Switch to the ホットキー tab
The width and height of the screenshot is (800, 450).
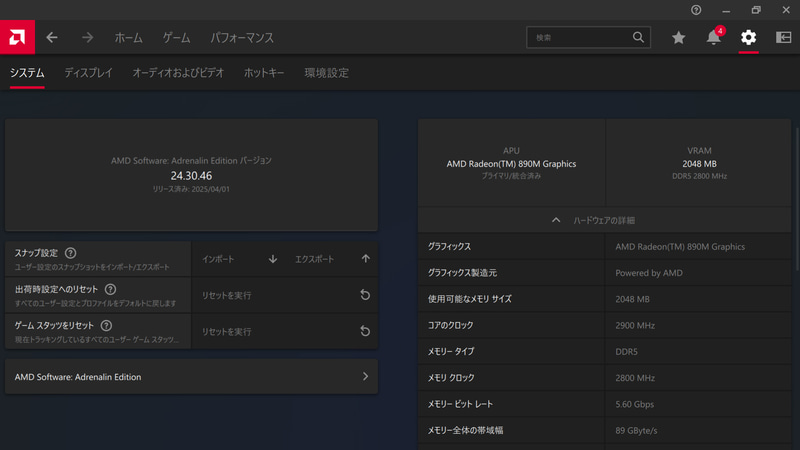pos(264,73)
